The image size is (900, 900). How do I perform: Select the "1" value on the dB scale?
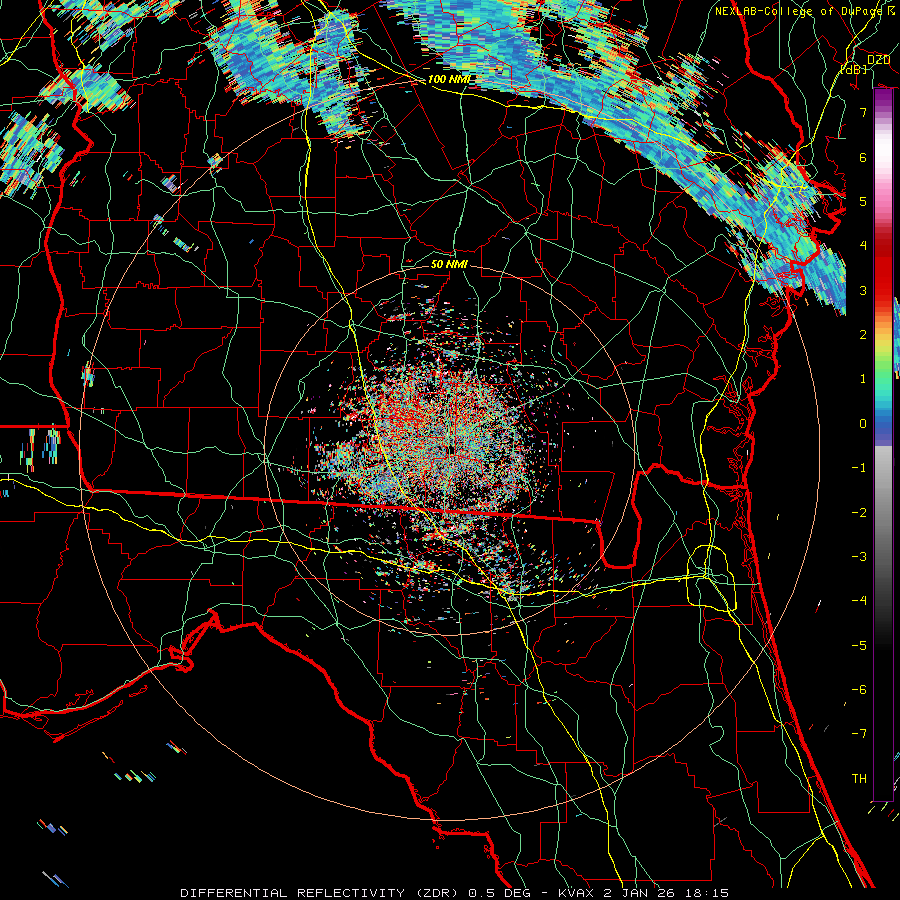point(863,379)
